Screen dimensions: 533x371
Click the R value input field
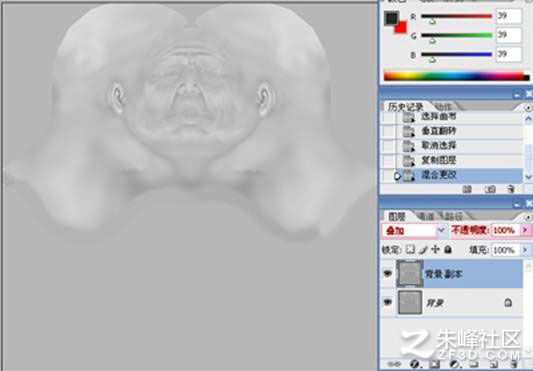509,16
